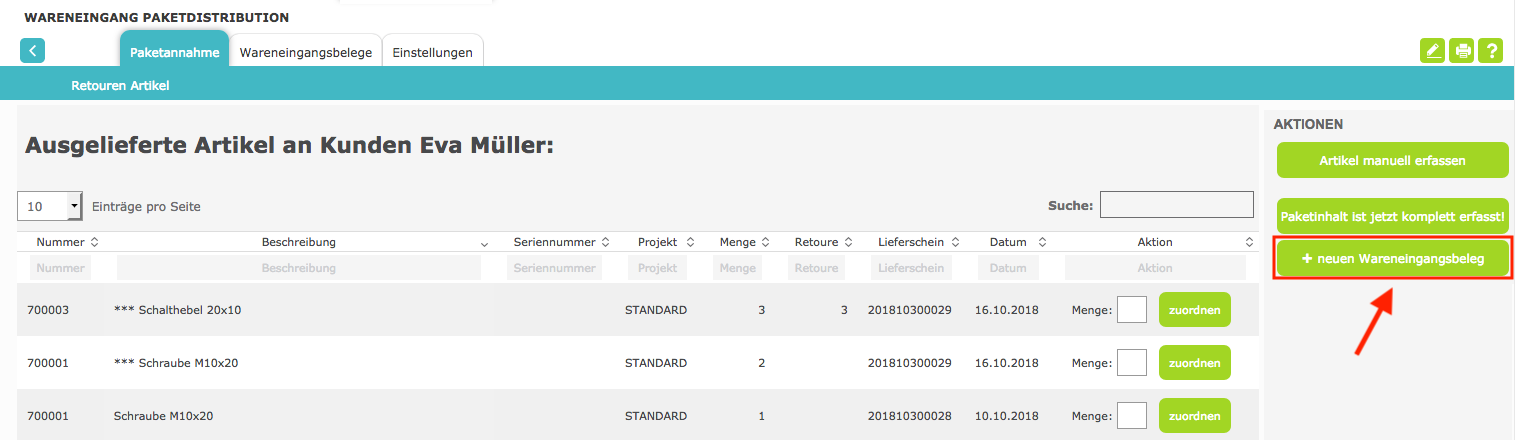Click the green printer icon
1515x440 pixels.
[x=1462, y=51]
